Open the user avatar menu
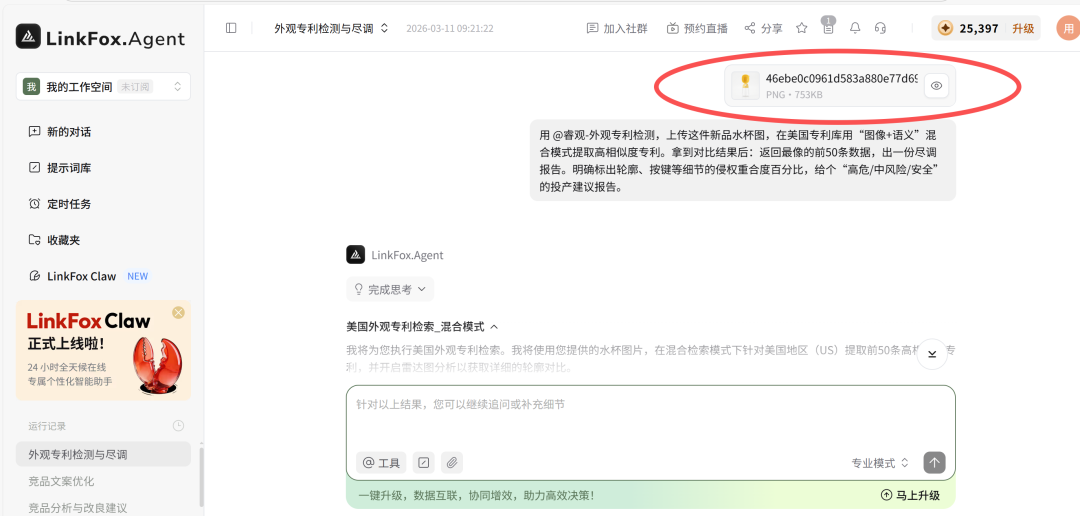Image resolution: width=1080 pixels, height=516 pixels. (x=1068, y=28)
